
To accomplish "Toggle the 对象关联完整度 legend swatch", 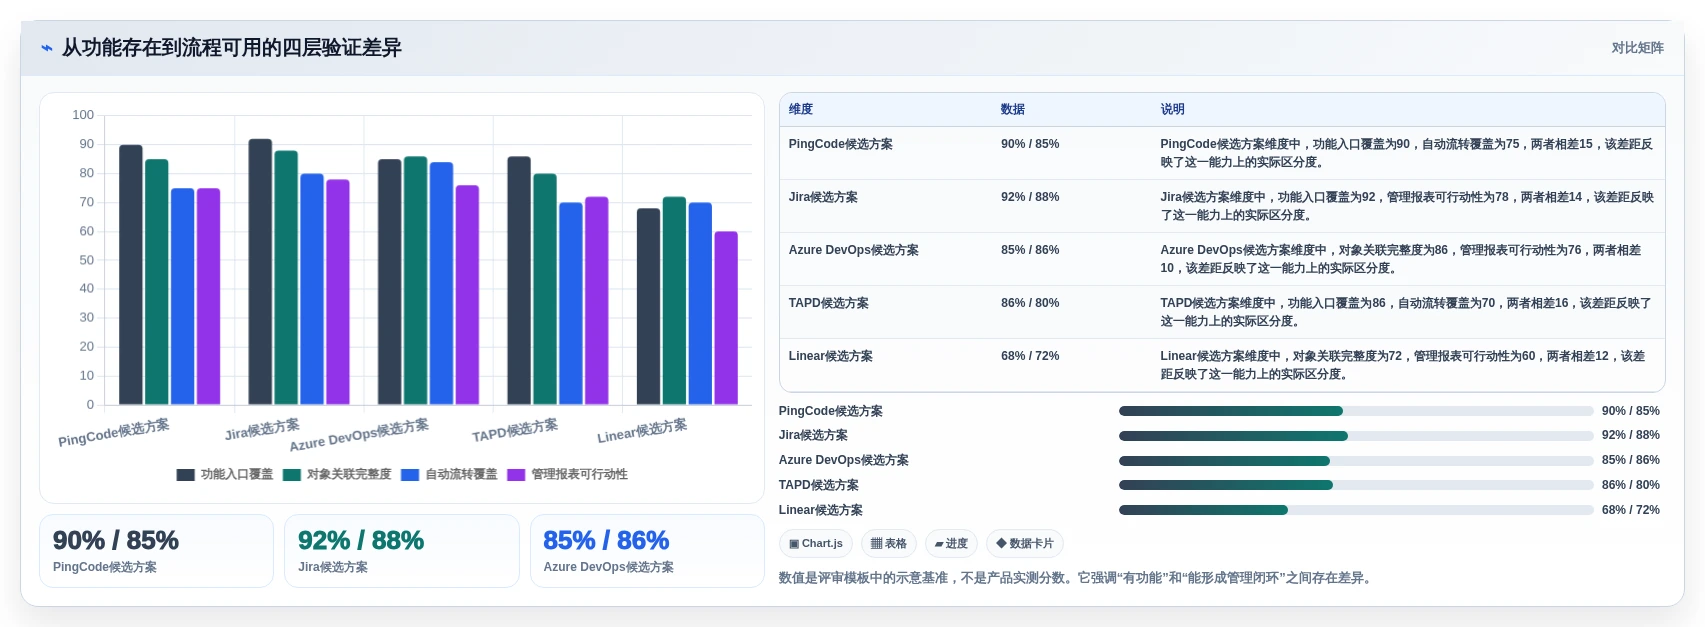I will 292,475.
